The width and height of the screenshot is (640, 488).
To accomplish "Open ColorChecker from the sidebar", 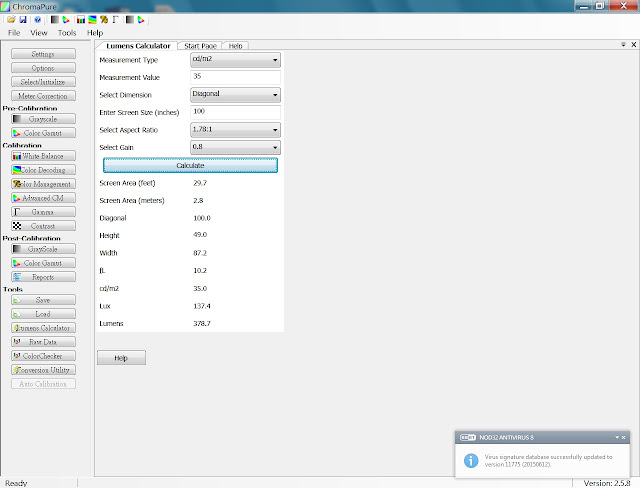I will (x=43, y=356).
